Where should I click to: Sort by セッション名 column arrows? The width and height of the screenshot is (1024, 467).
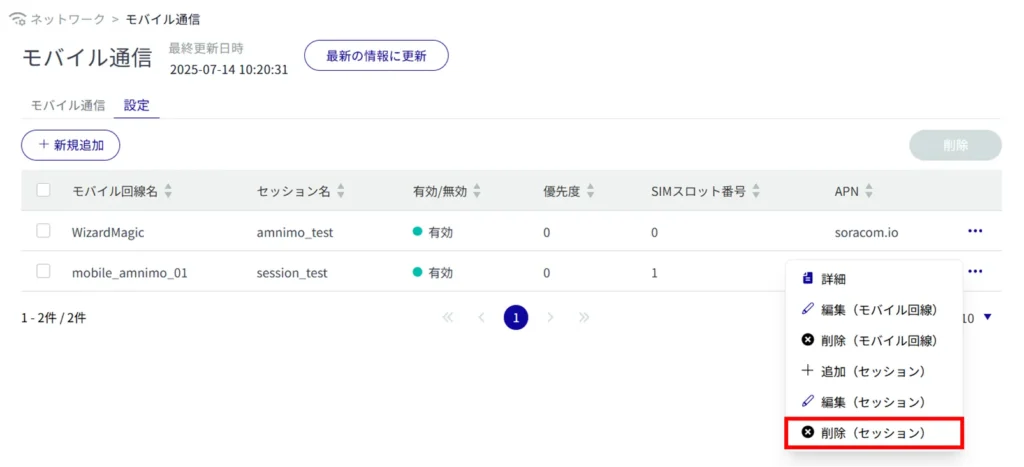[342, 191]
